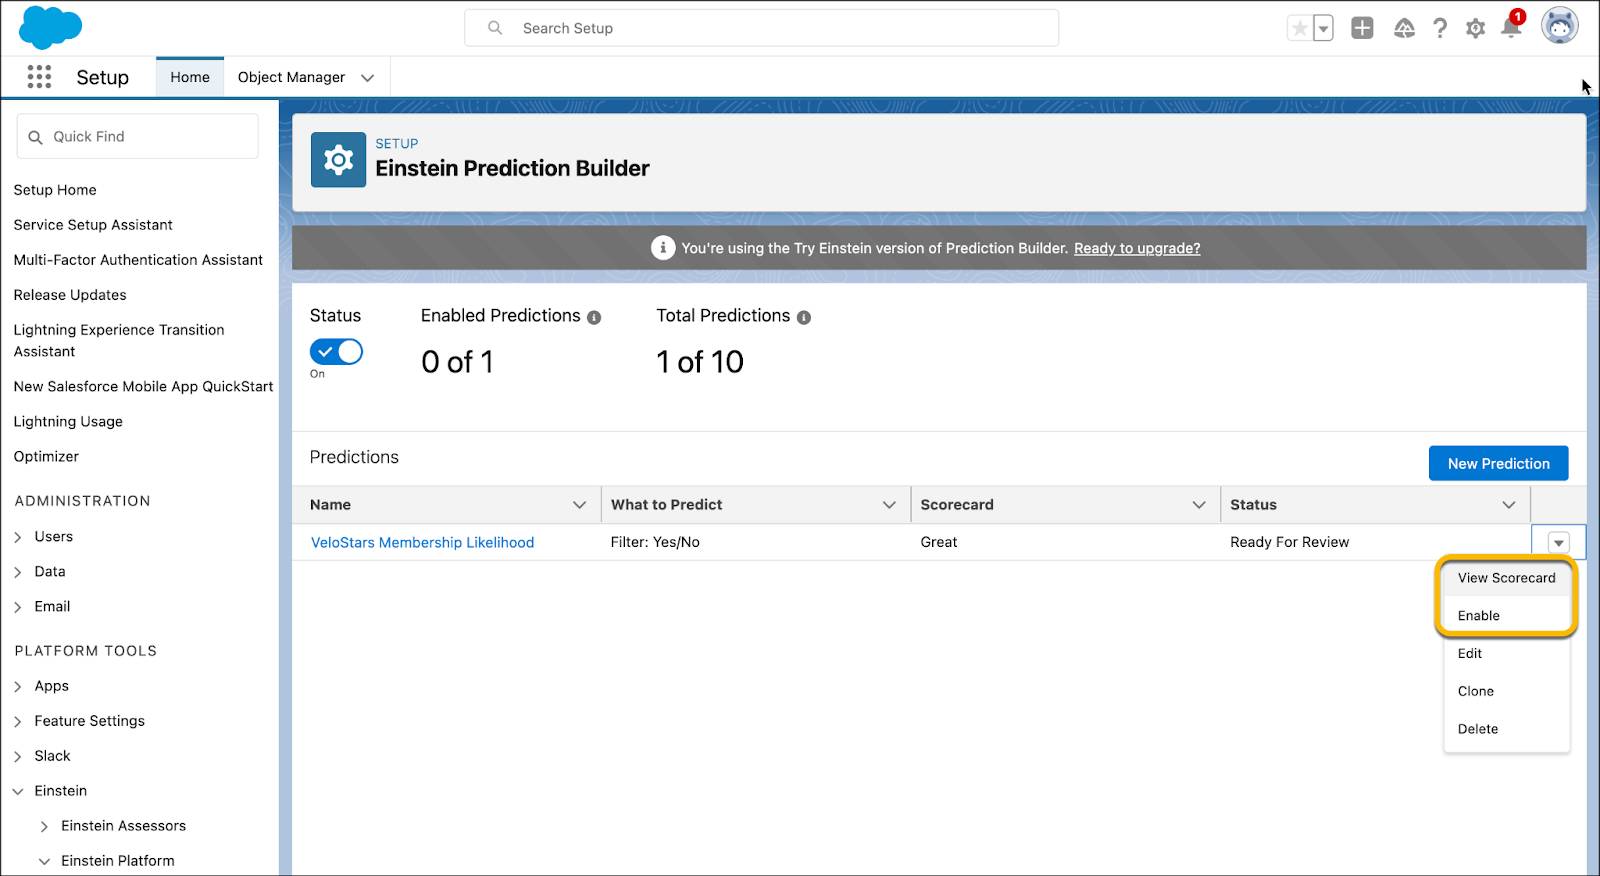Open the Object Manager tab chevron
The width and height of the screenshot is (1600, 876).
[367, 78]
